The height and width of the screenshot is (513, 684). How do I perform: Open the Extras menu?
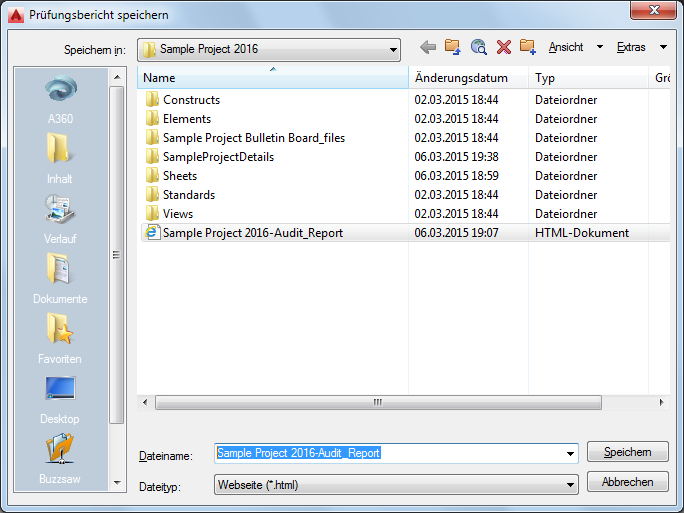click(x=631, y=47)
